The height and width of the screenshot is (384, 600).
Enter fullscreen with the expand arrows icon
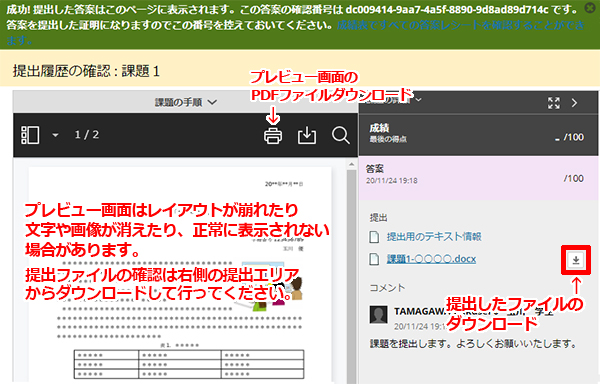(553, 103)
